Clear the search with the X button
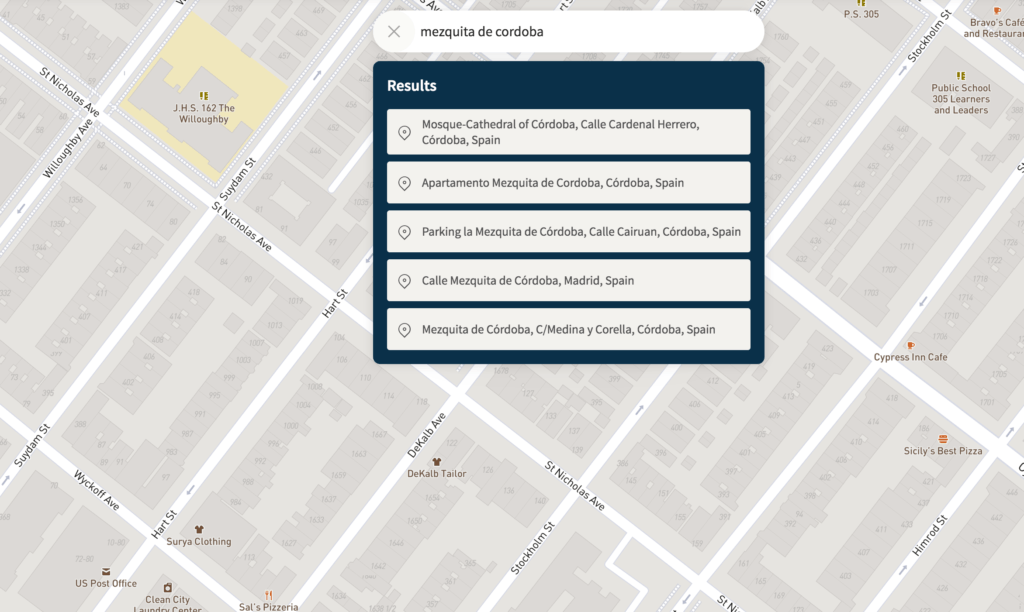The height and width of the screenshot is (612, 1024). pos(394,31)
